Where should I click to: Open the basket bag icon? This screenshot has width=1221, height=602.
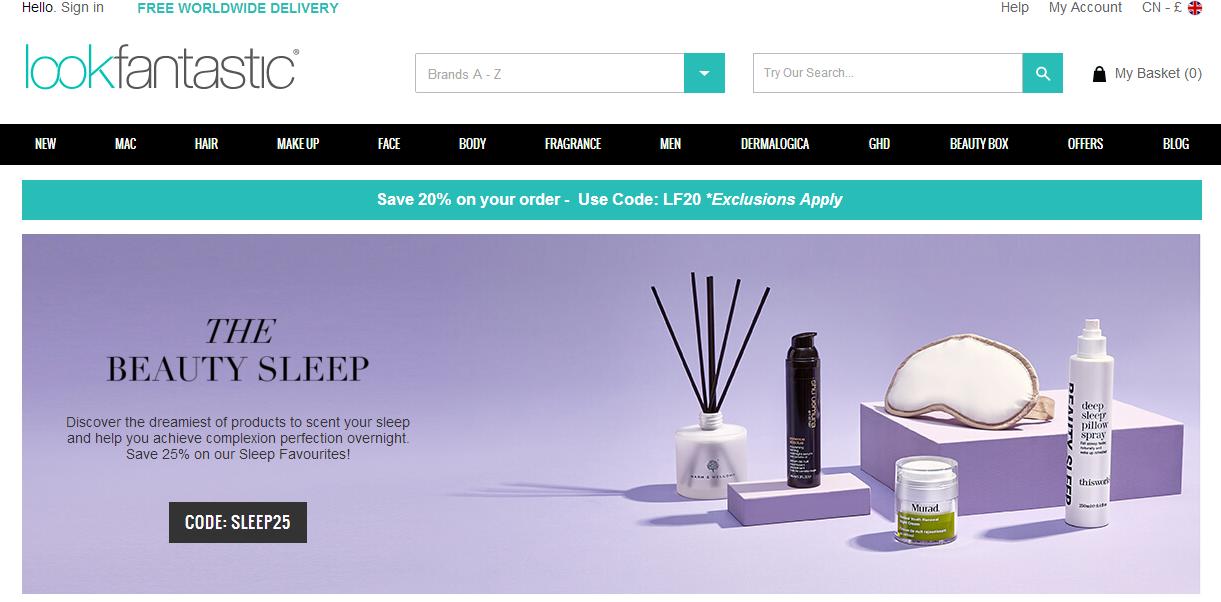tap(1099, 74)
